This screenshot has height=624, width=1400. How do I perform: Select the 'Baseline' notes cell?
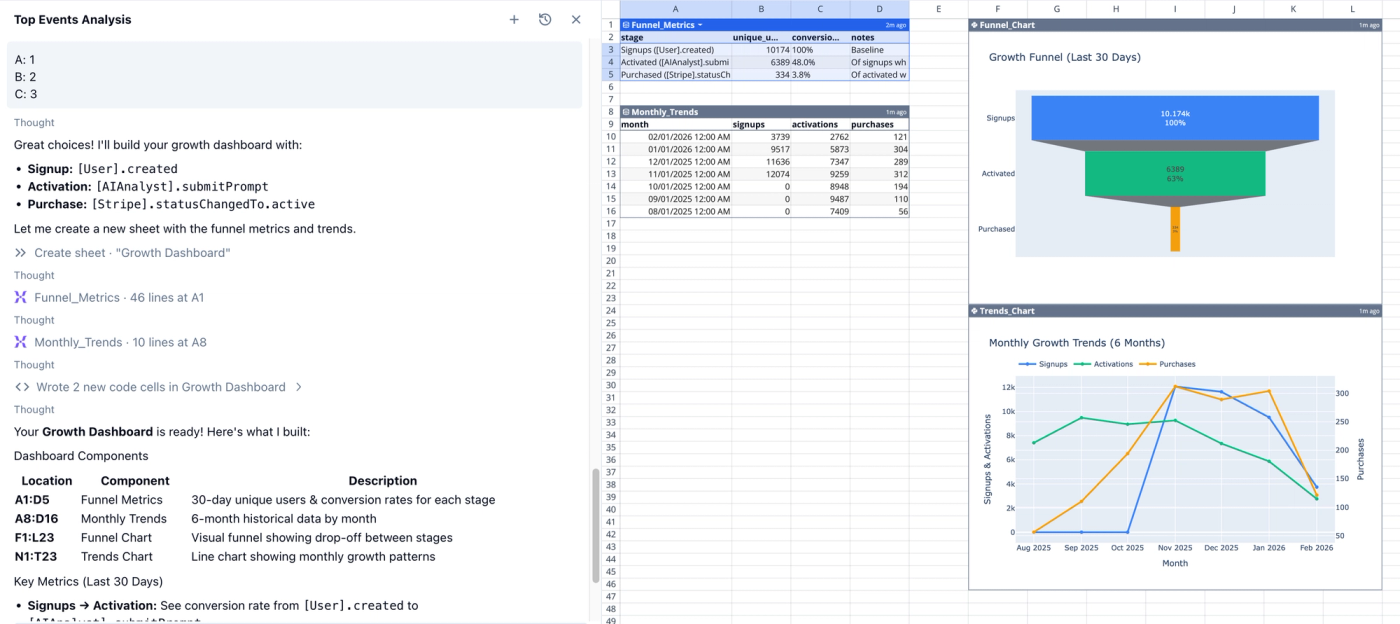880,50
